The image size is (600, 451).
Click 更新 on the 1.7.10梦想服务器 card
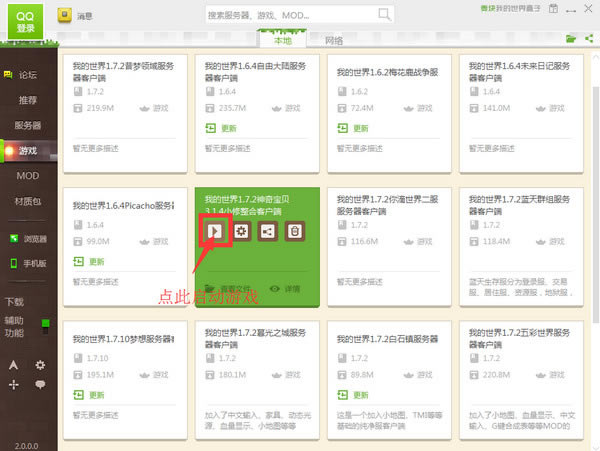click(x=90, y=395)
